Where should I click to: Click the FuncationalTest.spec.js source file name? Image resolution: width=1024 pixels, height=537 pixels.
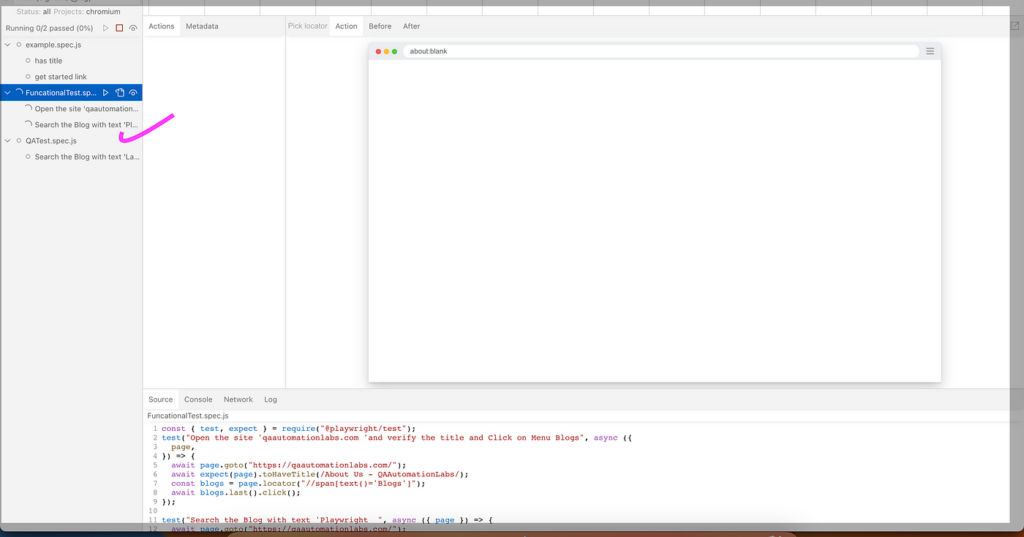tap(188, 415)
